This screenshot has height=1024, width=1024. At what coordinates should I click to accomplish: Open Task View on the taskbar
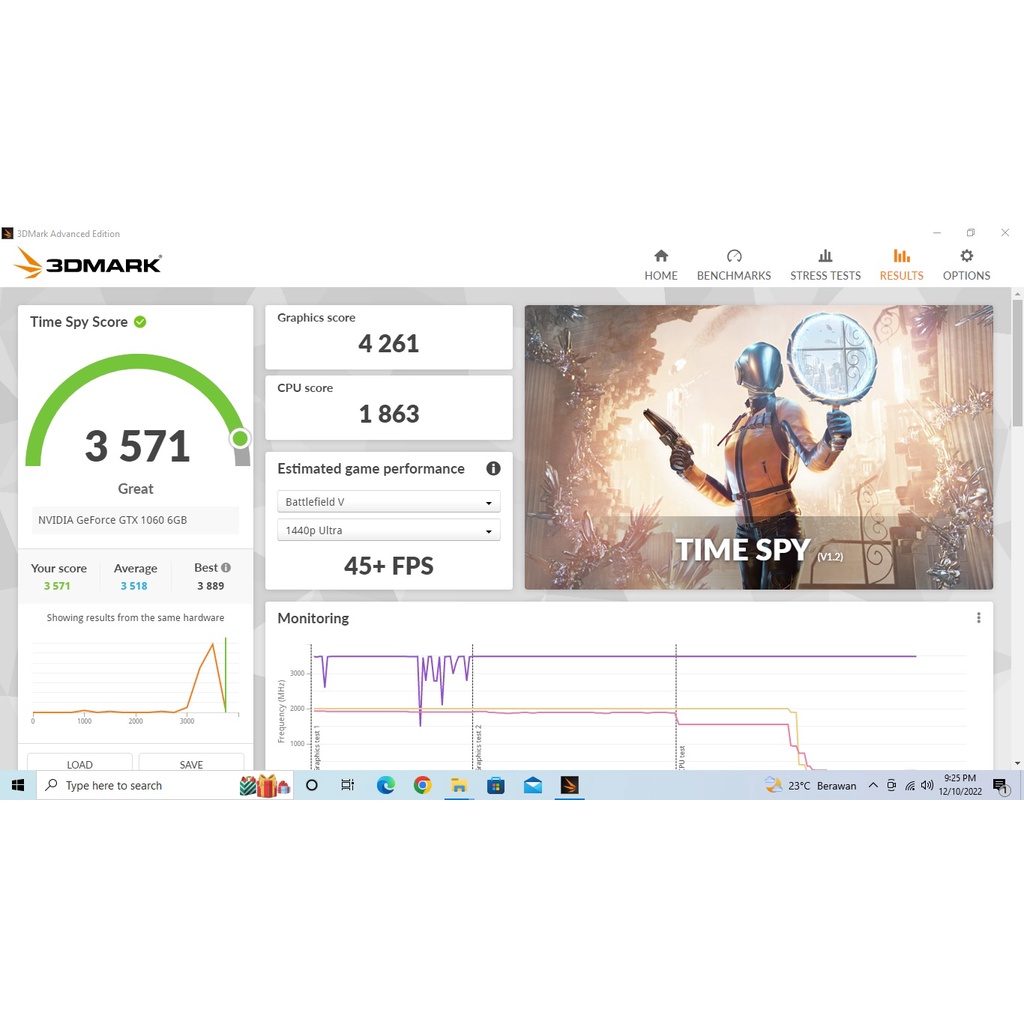pyautogui.click(x=348, y=785)
